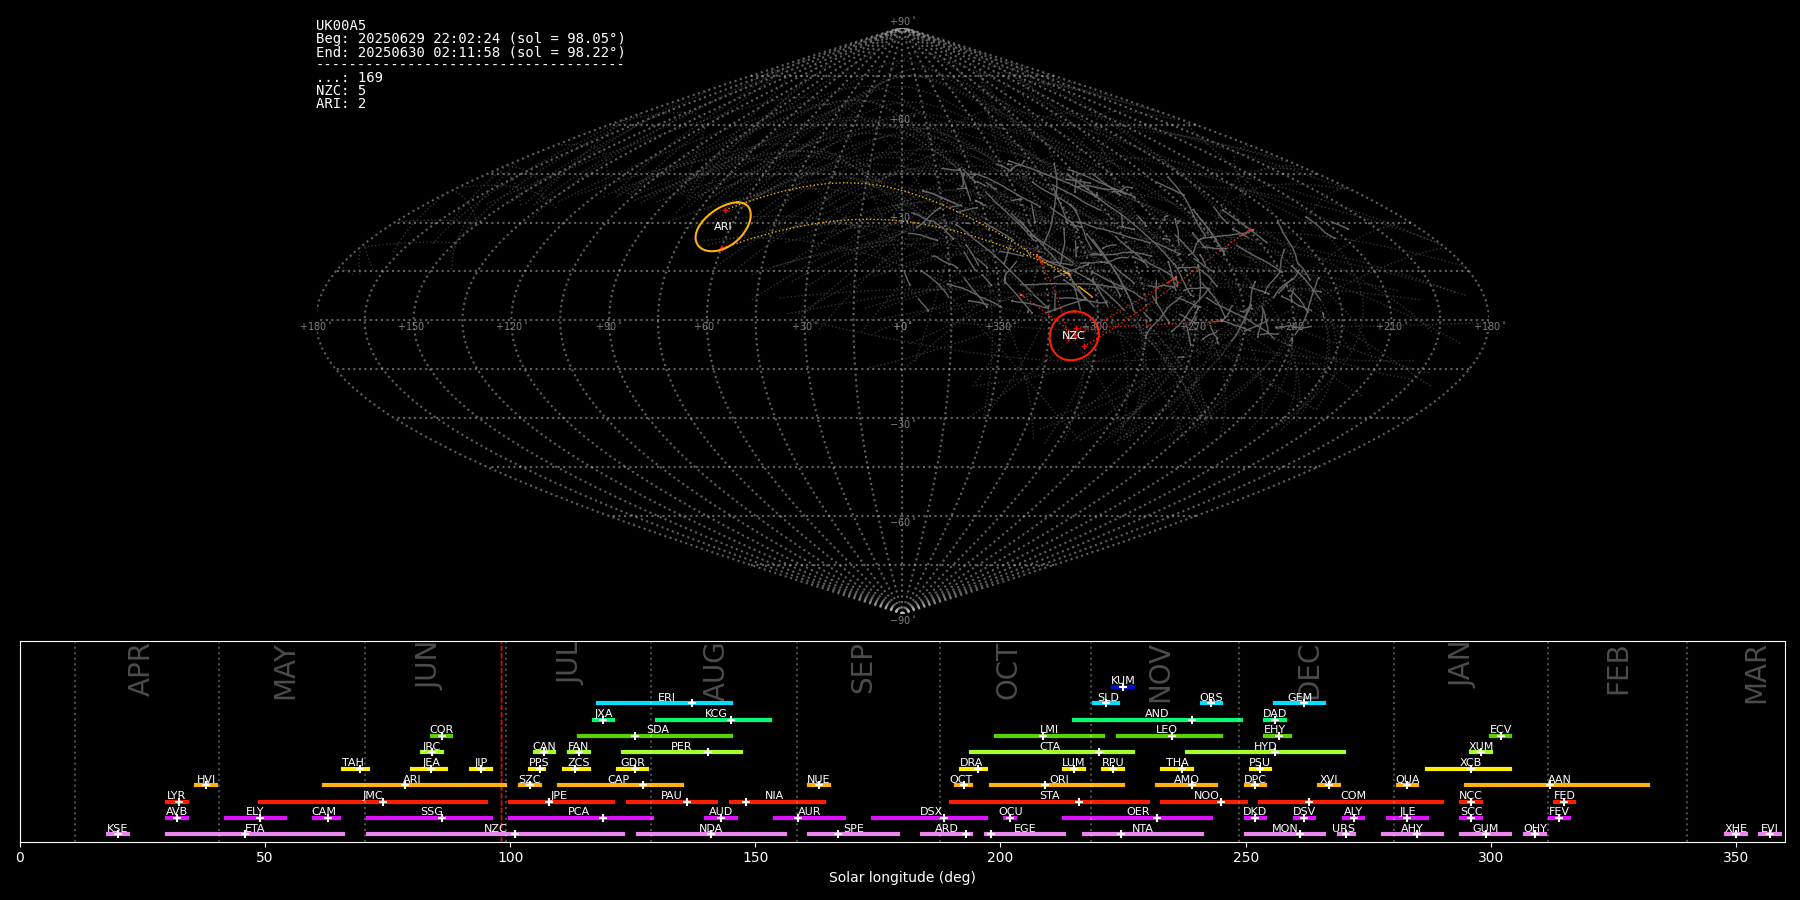Click the LYR shower label
This screenshot has width=1800, height=900.
click(x=176, y=796)
